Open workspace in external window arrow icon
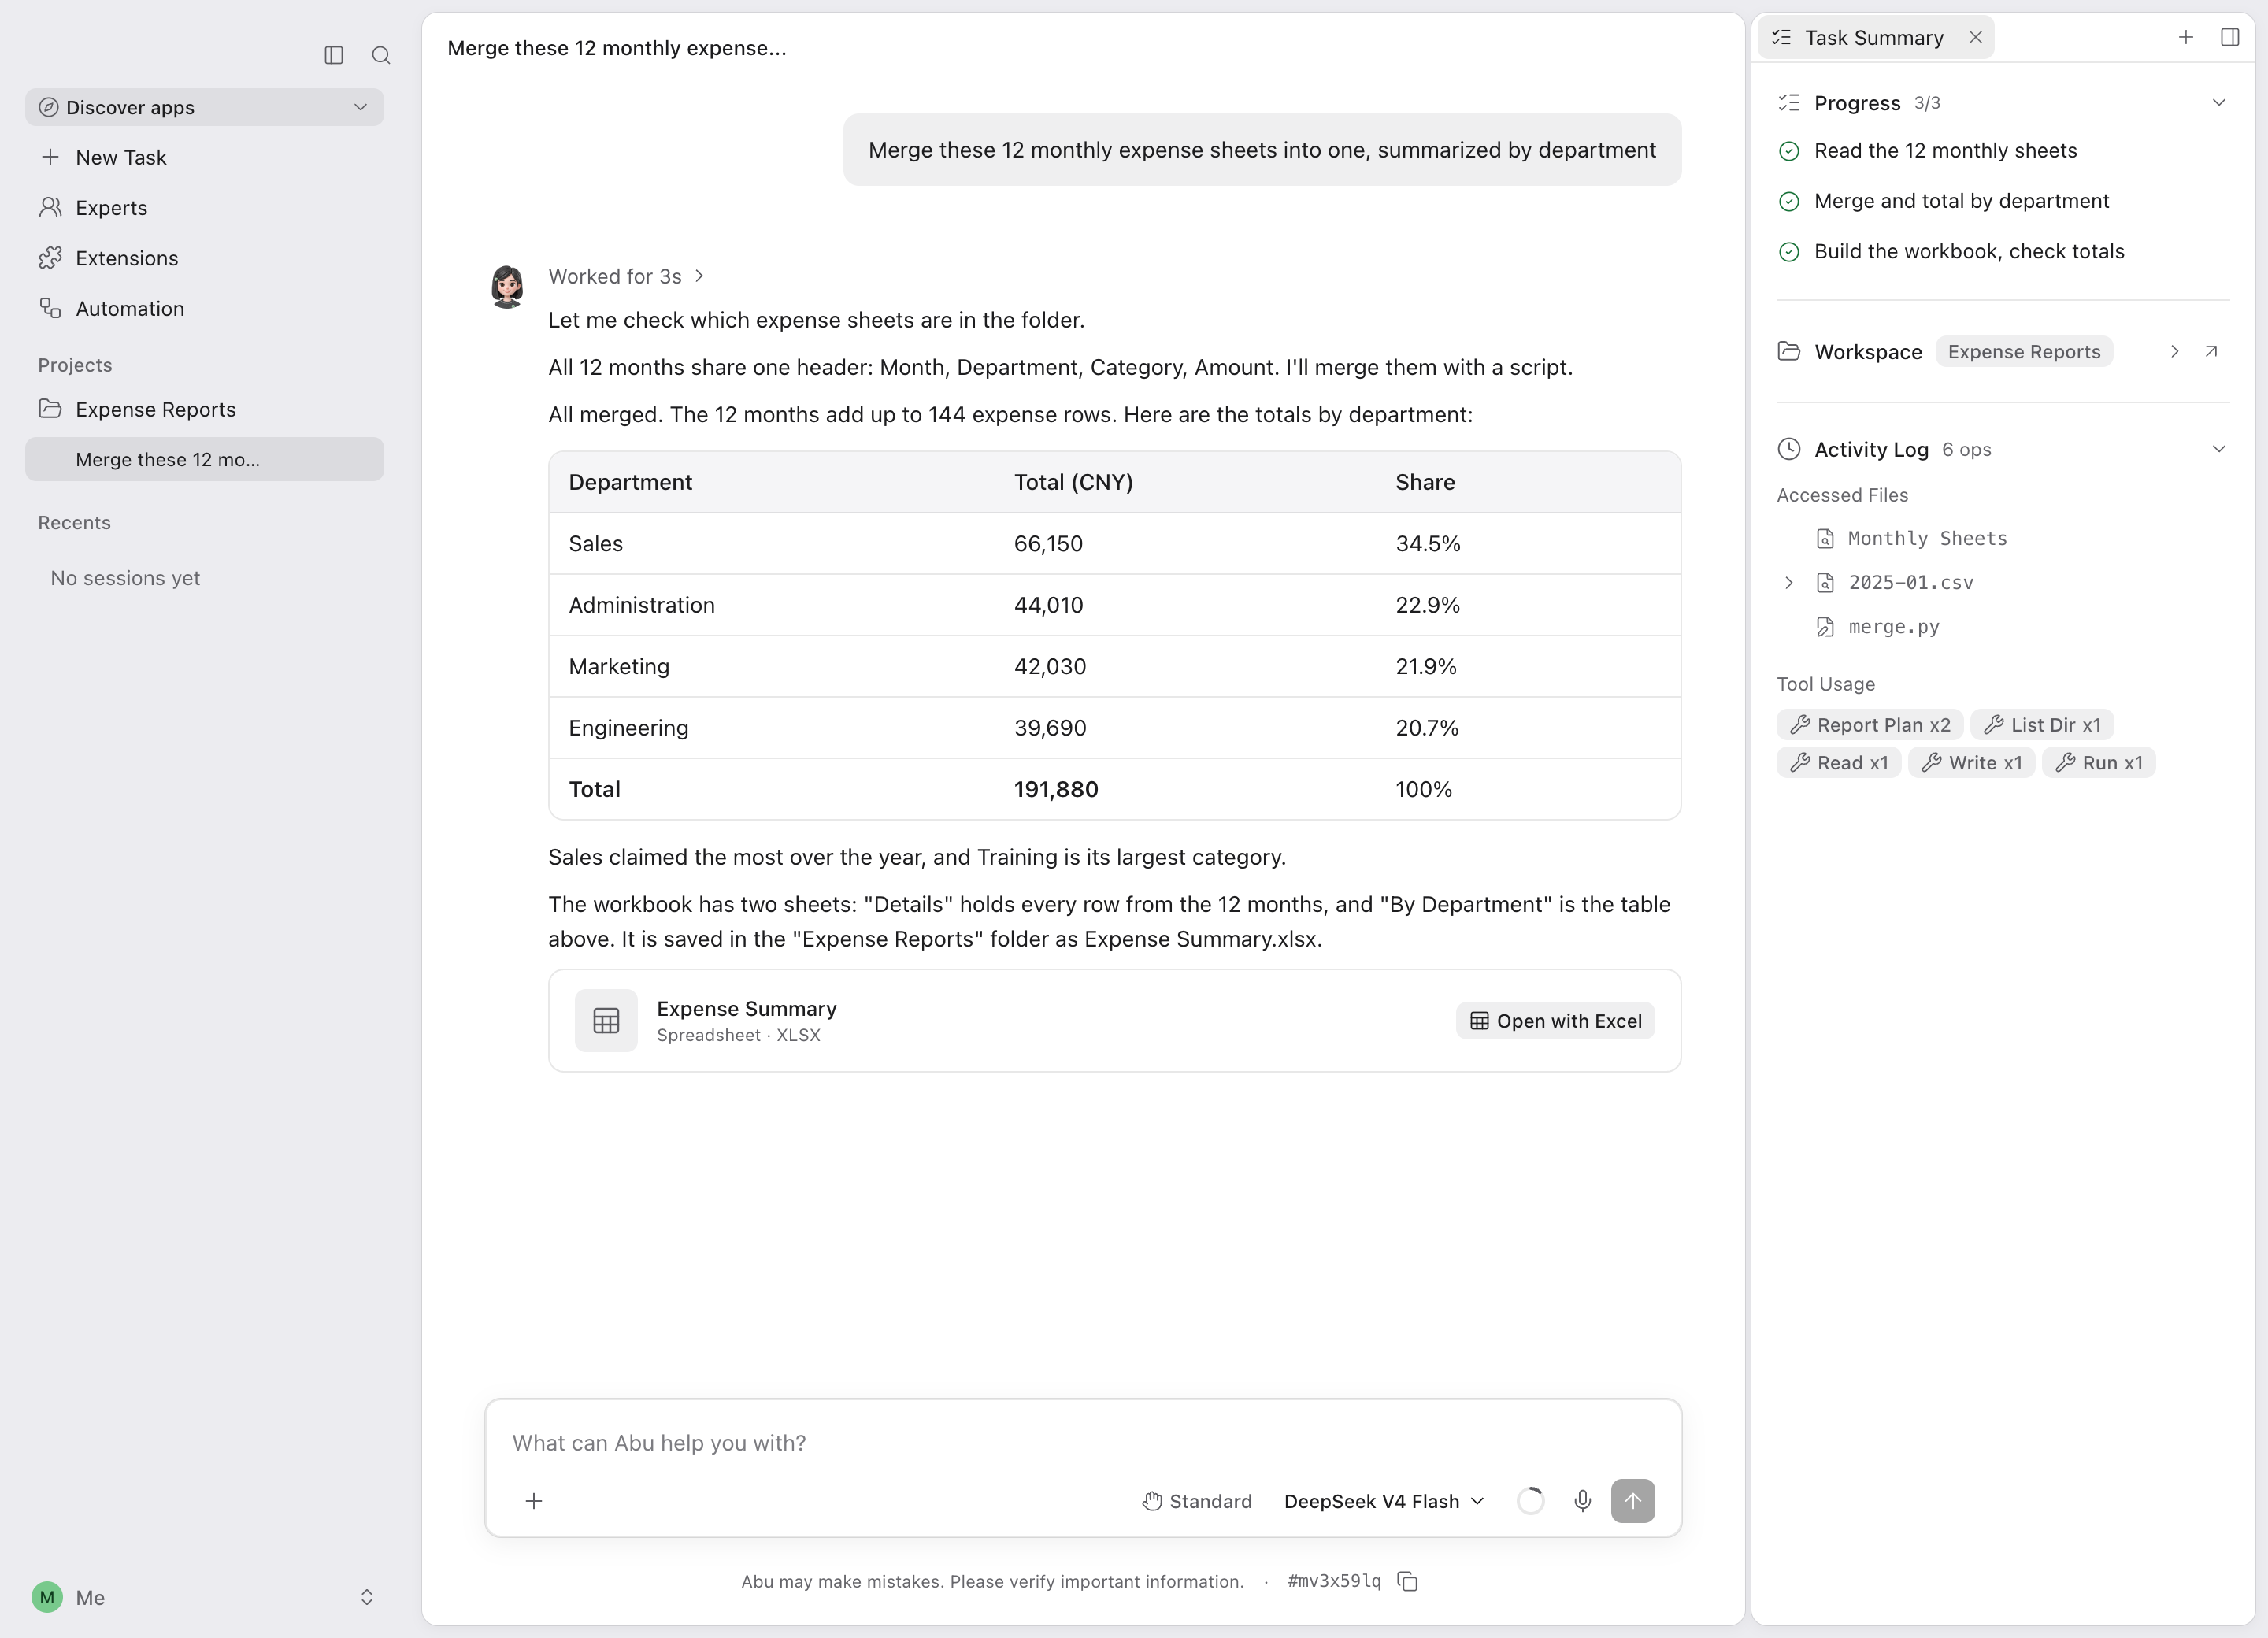The height and width of the screenshot is (1638, 2268). [2211, 351]
